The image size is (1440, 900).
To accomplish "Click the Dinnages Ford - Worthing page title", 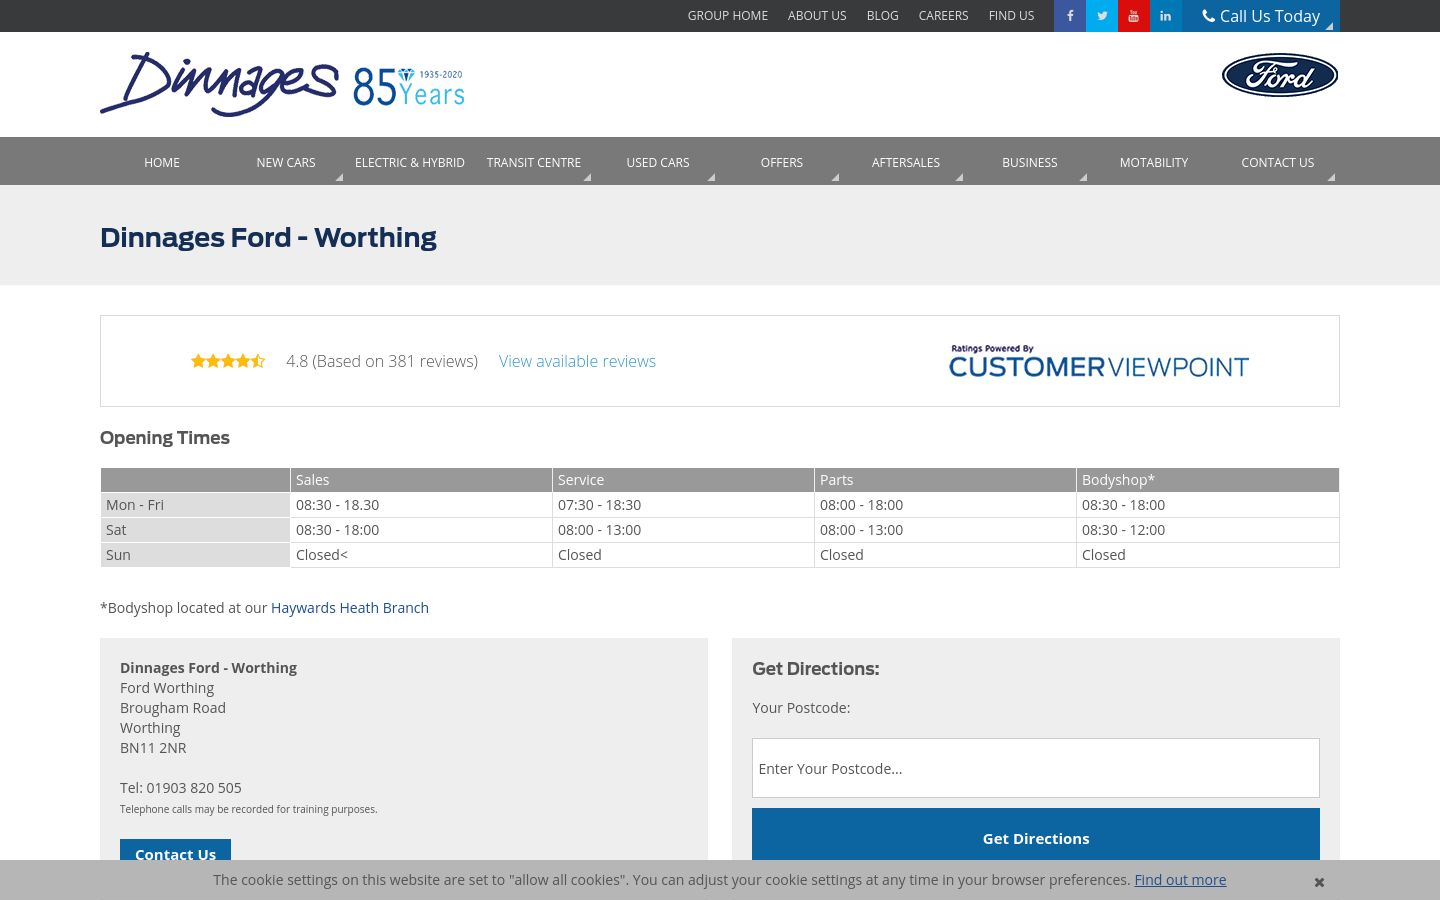I will point(268,237).
